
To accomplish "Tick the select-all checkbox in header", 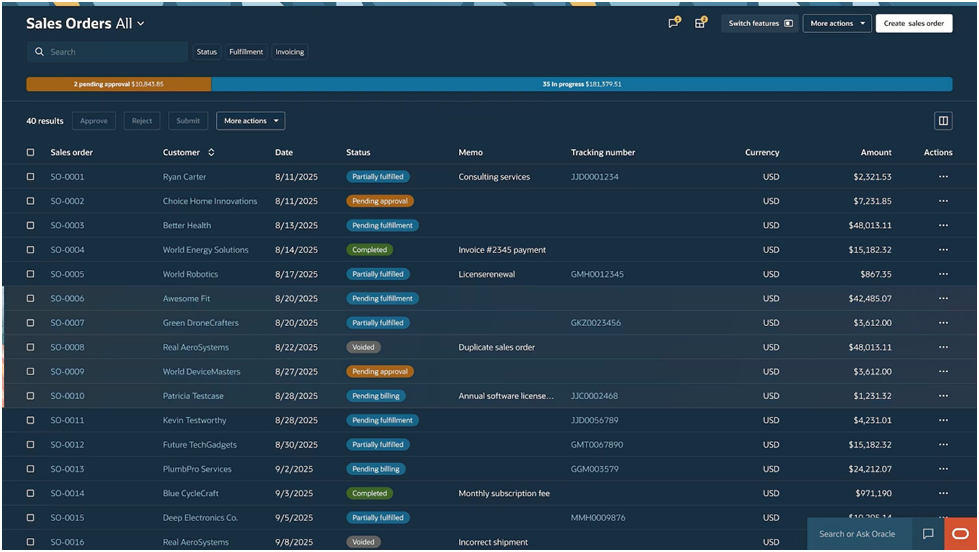I will [x=31, y=153].
